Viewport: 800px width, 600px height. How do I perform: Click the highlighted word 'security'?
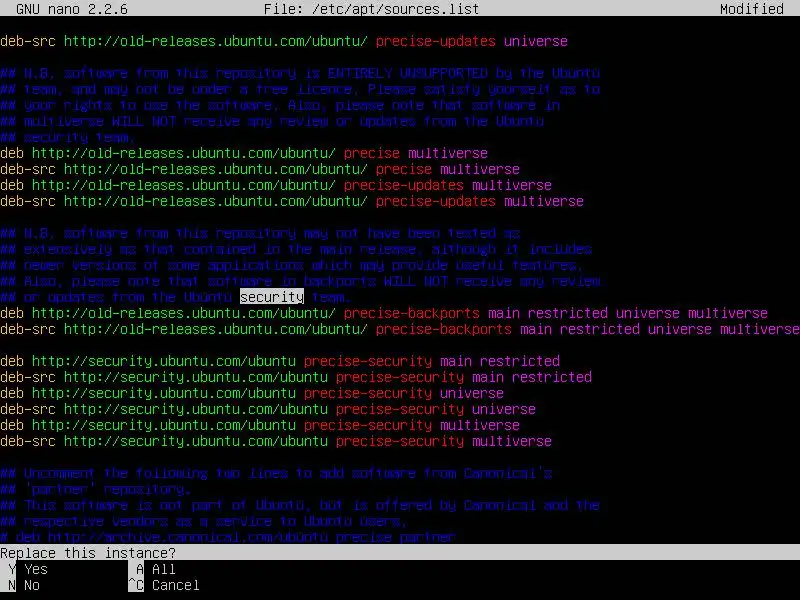pos(272,297)
